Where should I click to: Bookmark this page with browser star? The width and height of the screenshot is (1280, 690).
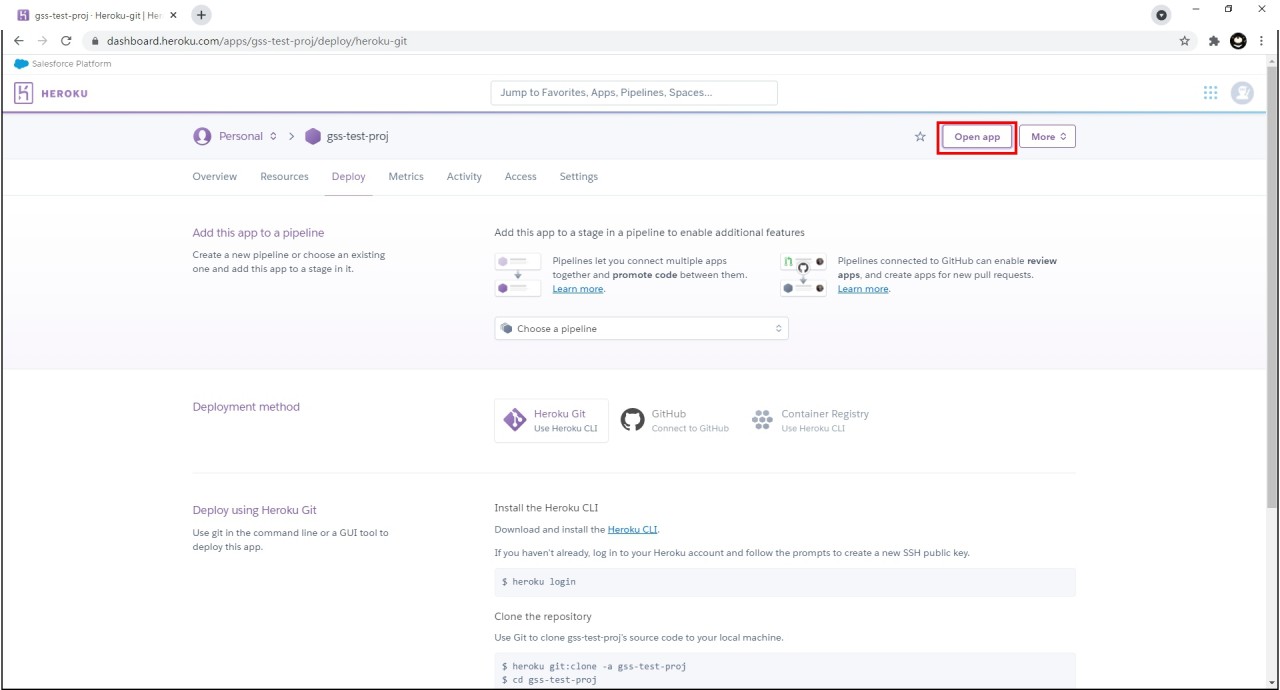pos(1185,41)
